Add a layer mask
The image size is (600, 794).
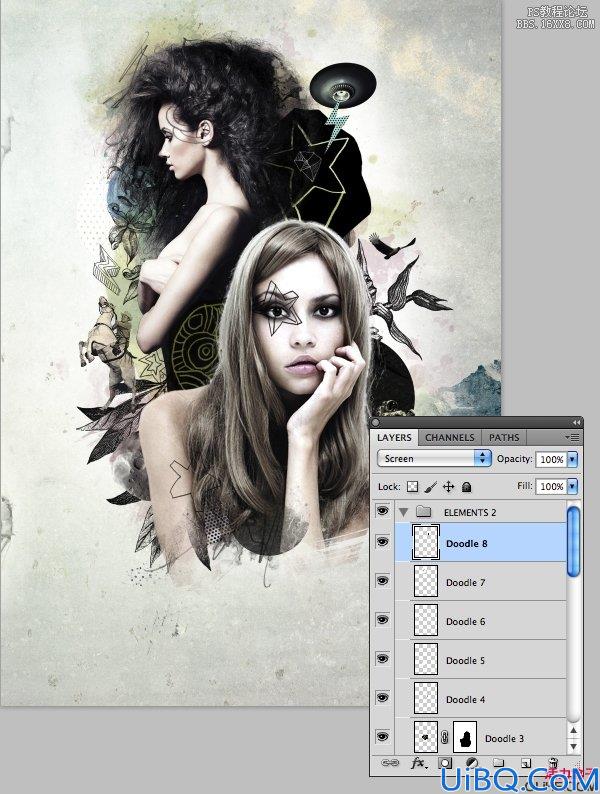445,763
